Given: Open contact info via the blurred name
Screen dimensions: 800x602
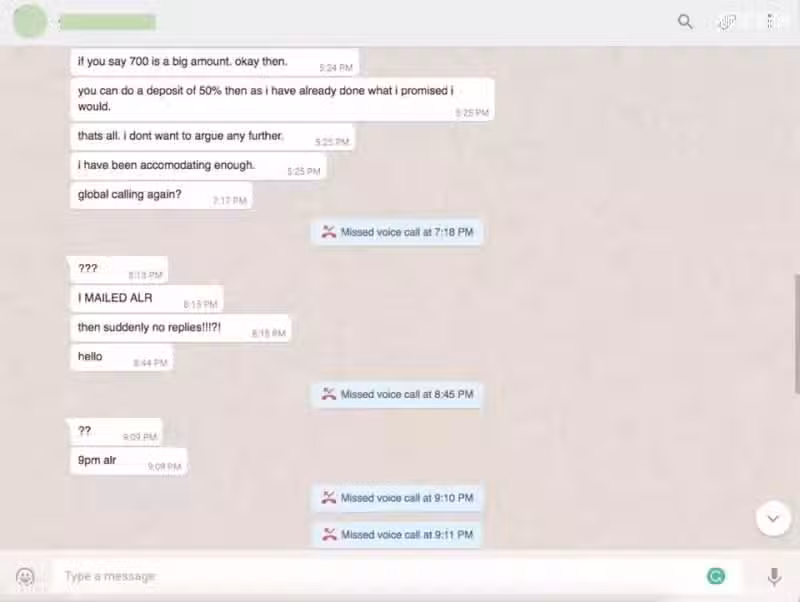Looking at the screenshot, I should 108,22.
